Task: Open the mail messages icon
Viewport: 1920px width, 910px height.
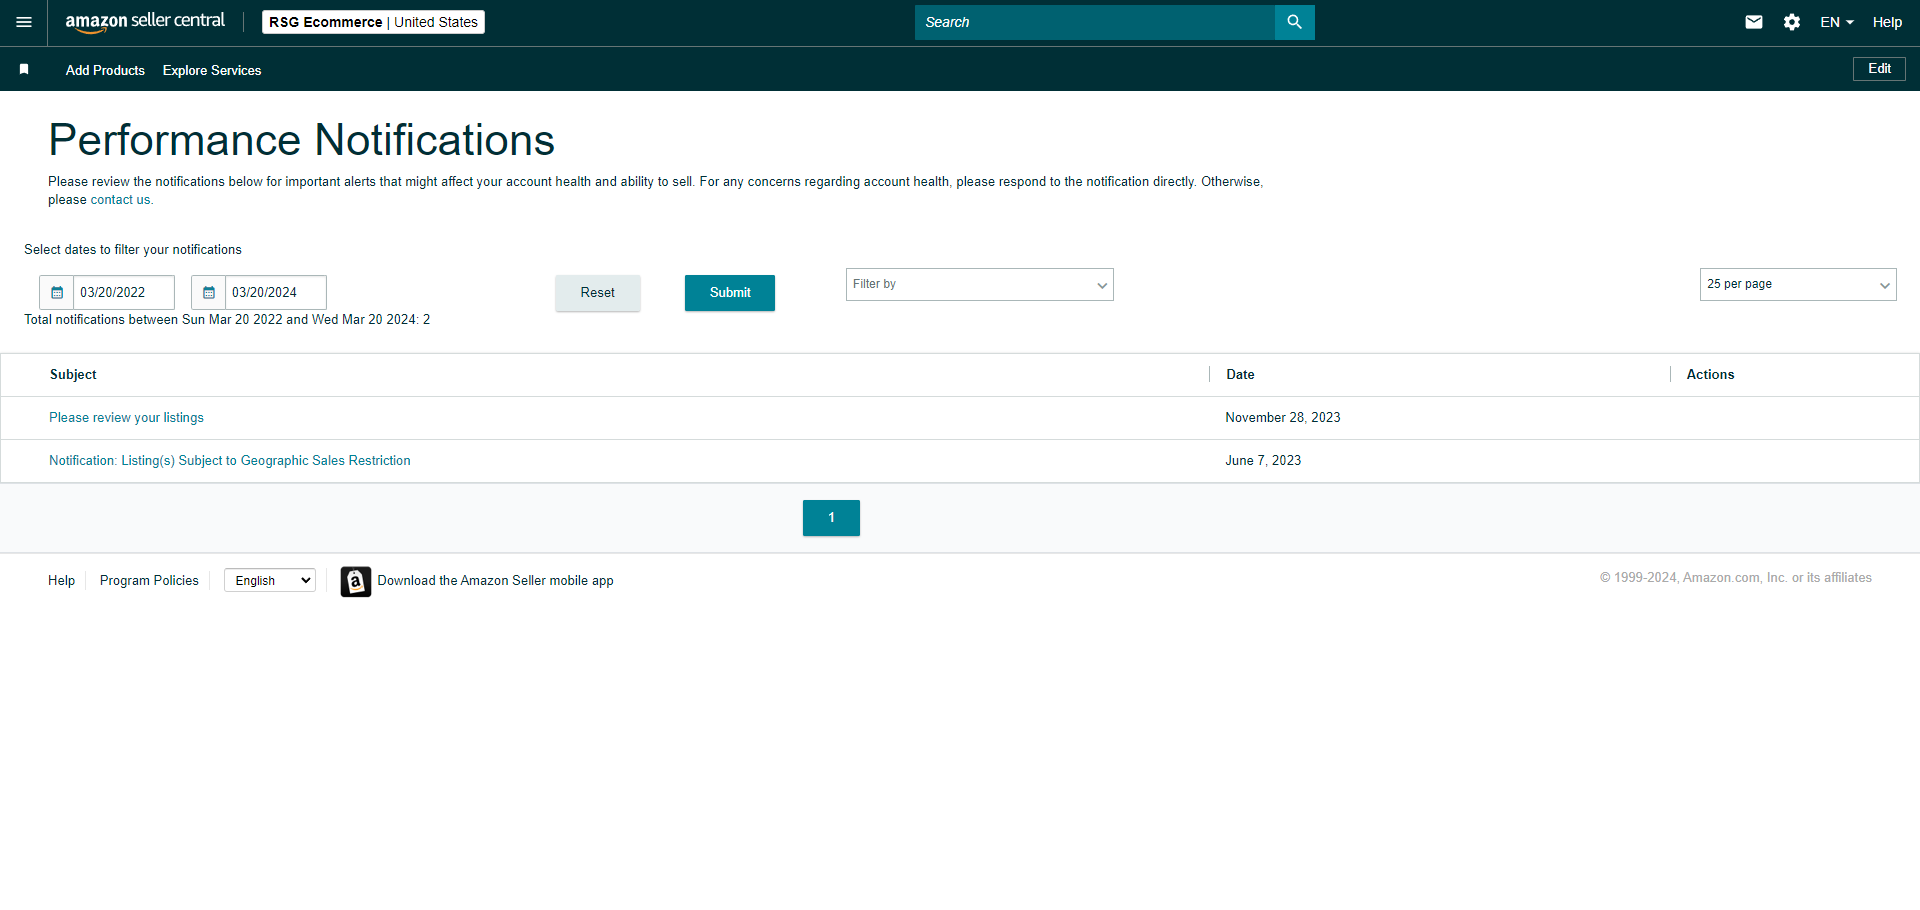Action: (1754, 22)
